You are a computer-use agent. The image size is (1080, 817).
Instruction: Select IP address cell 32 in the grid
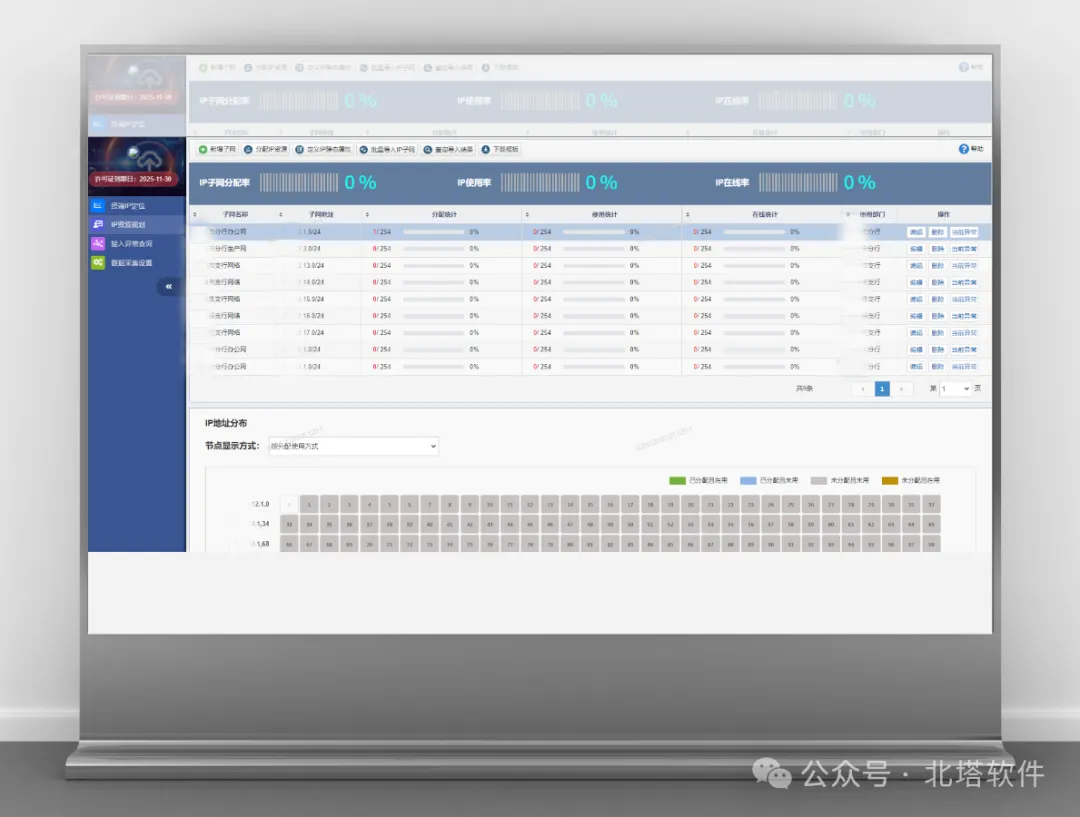(931, 504)
